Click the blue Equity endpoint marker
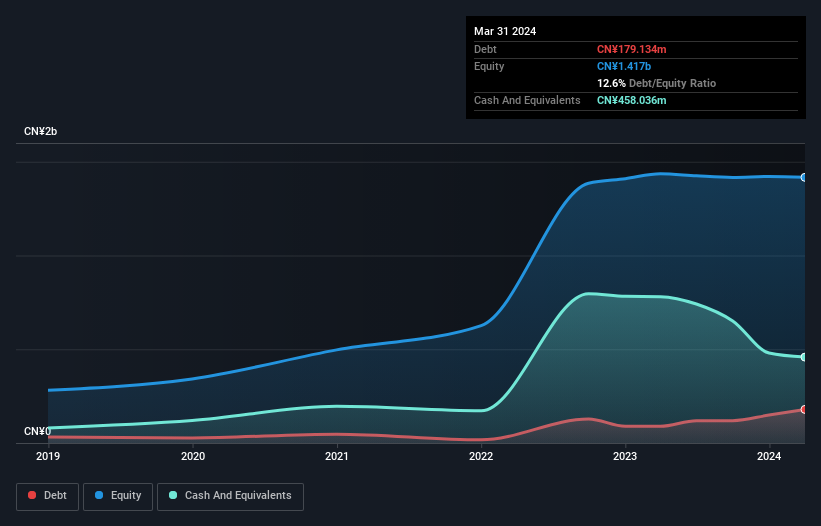 (804, 177)
